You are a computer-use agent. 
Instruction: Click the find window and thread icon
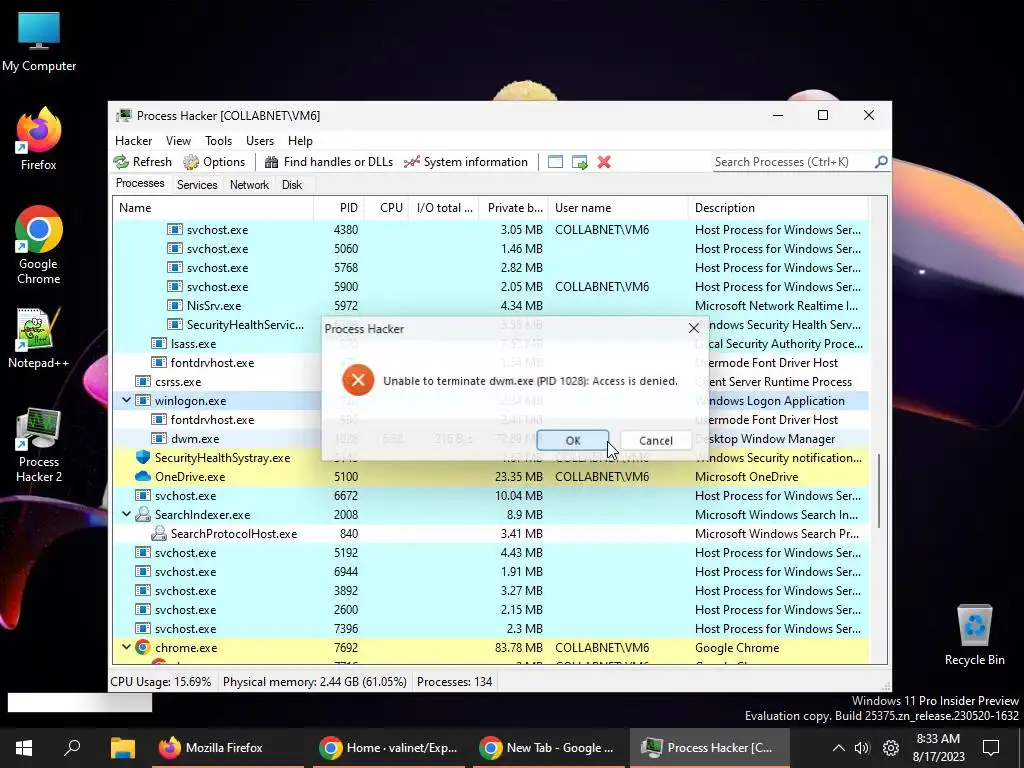(x=579, y=162)
